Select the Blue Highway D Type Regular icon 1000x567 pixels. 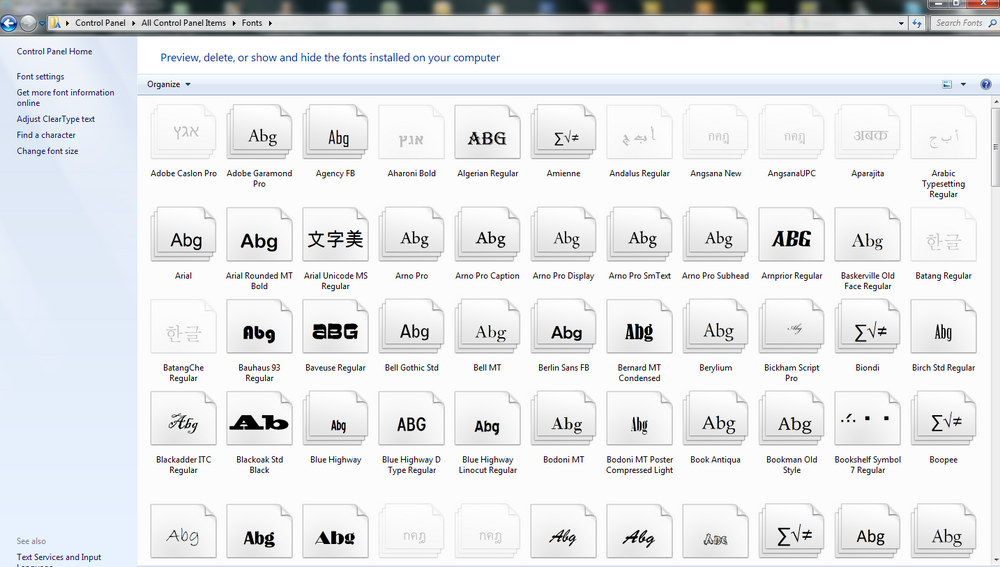coord(411,418)
